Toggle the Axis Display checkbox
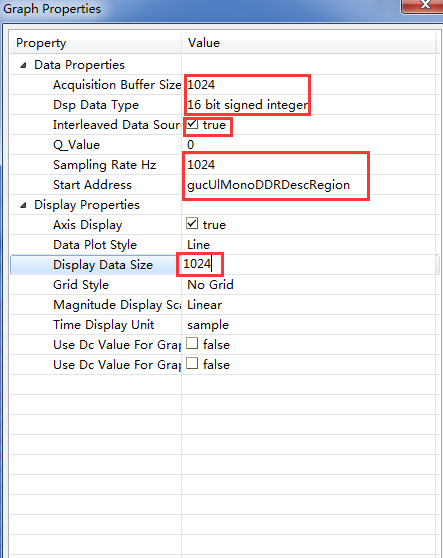This screenshot has width=443, height=558. tap(192, 224)
